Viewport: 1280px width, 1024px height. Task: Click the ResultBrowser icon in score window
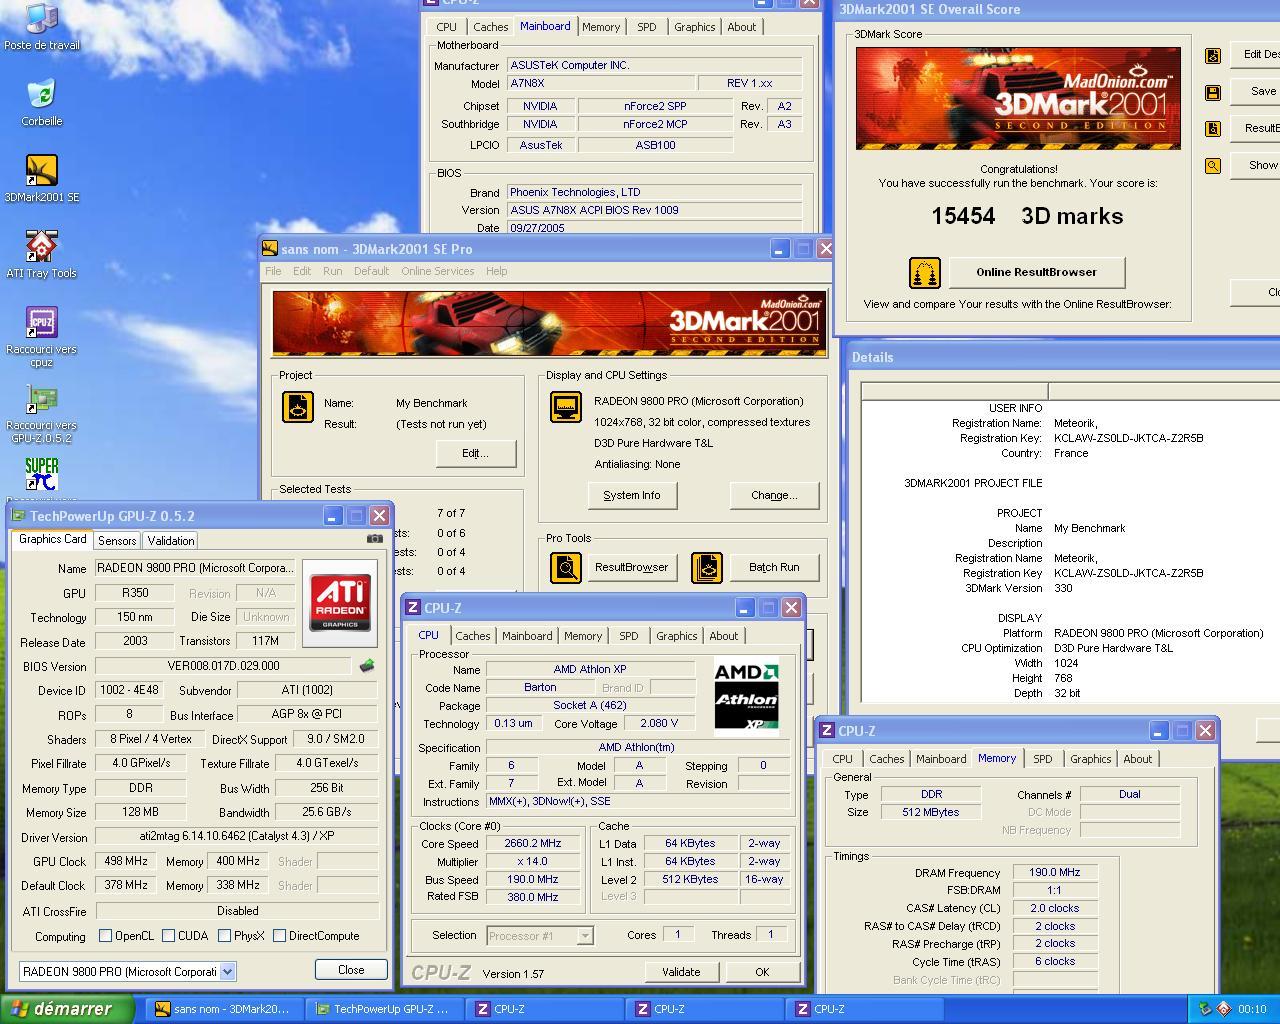(1213, 129)
